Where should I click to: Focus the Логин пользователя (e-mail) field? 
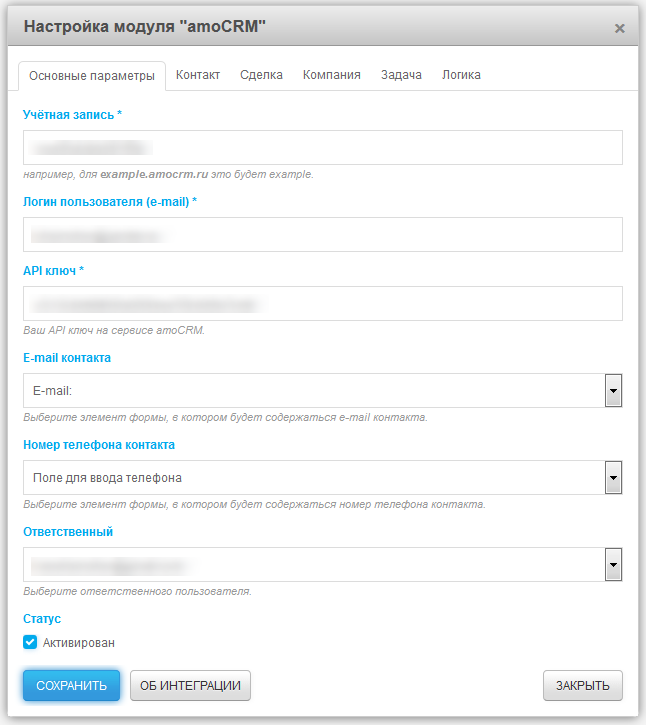coord(322,235)
